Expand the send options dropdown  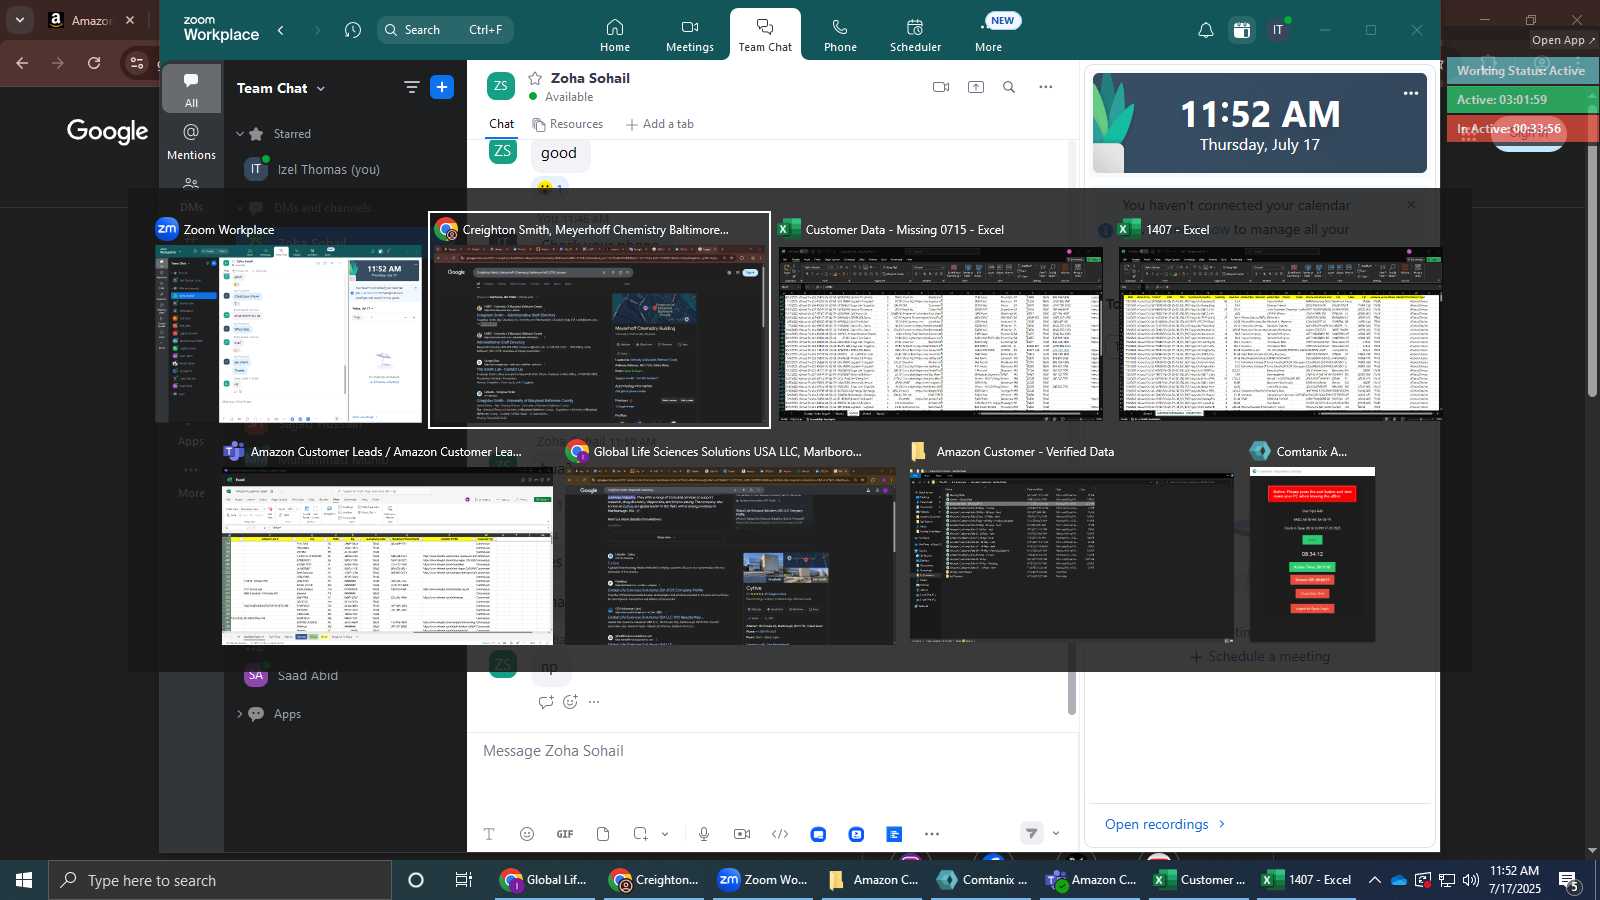[x=1056, y=833]
